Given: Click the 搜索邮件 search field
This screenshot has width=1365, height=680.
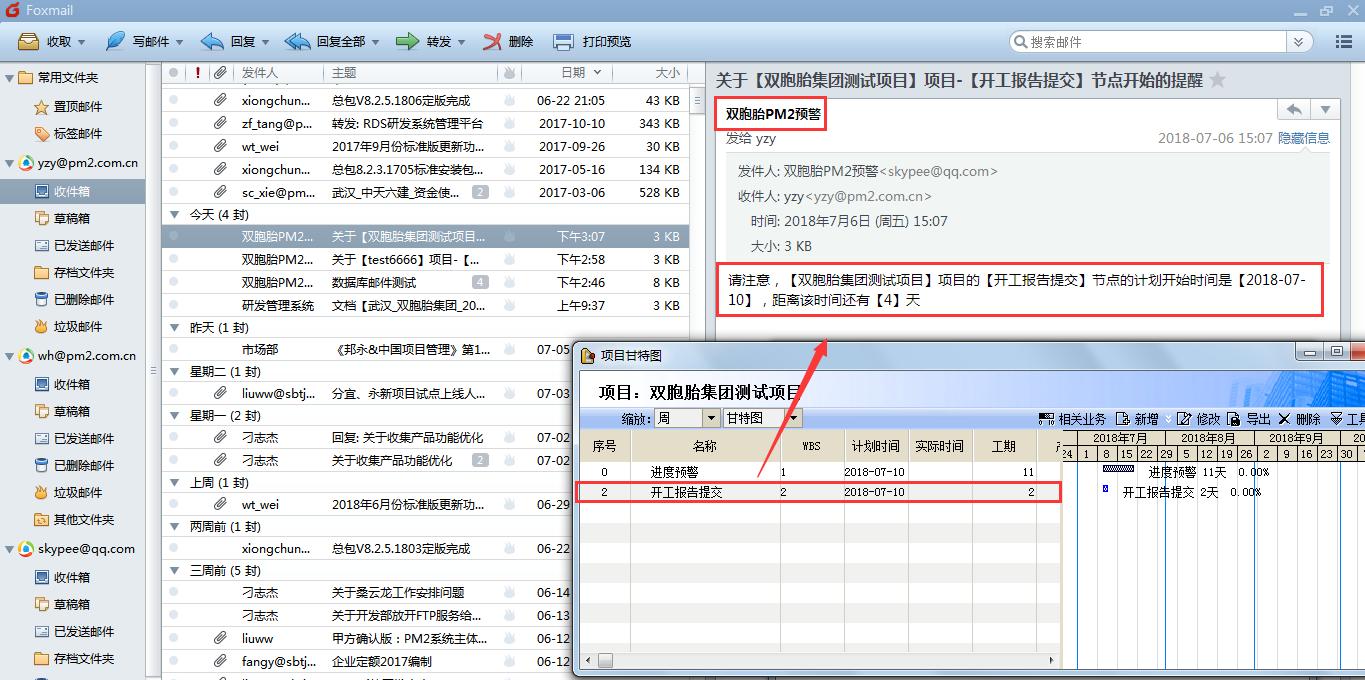Looking at the screenshot, I should pos(1150,42).
